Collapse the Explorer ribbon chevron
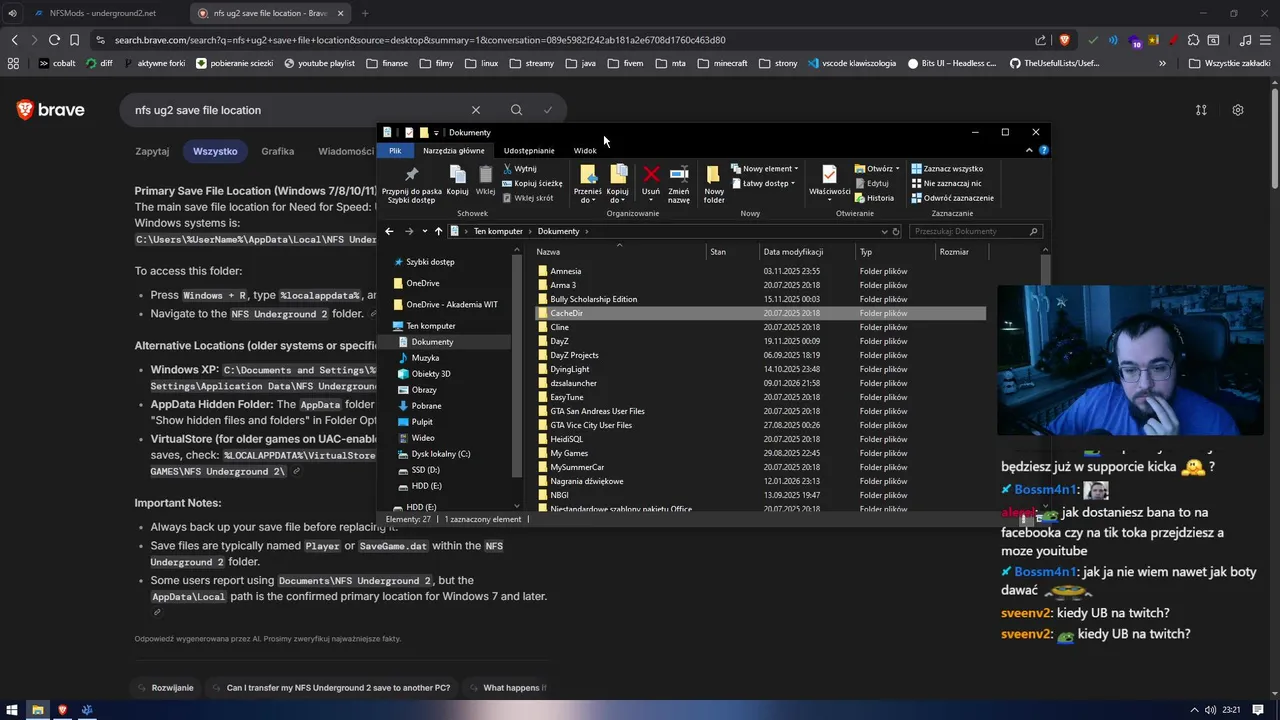Viewport: 1280px width, 720px height. point(1029,150)
